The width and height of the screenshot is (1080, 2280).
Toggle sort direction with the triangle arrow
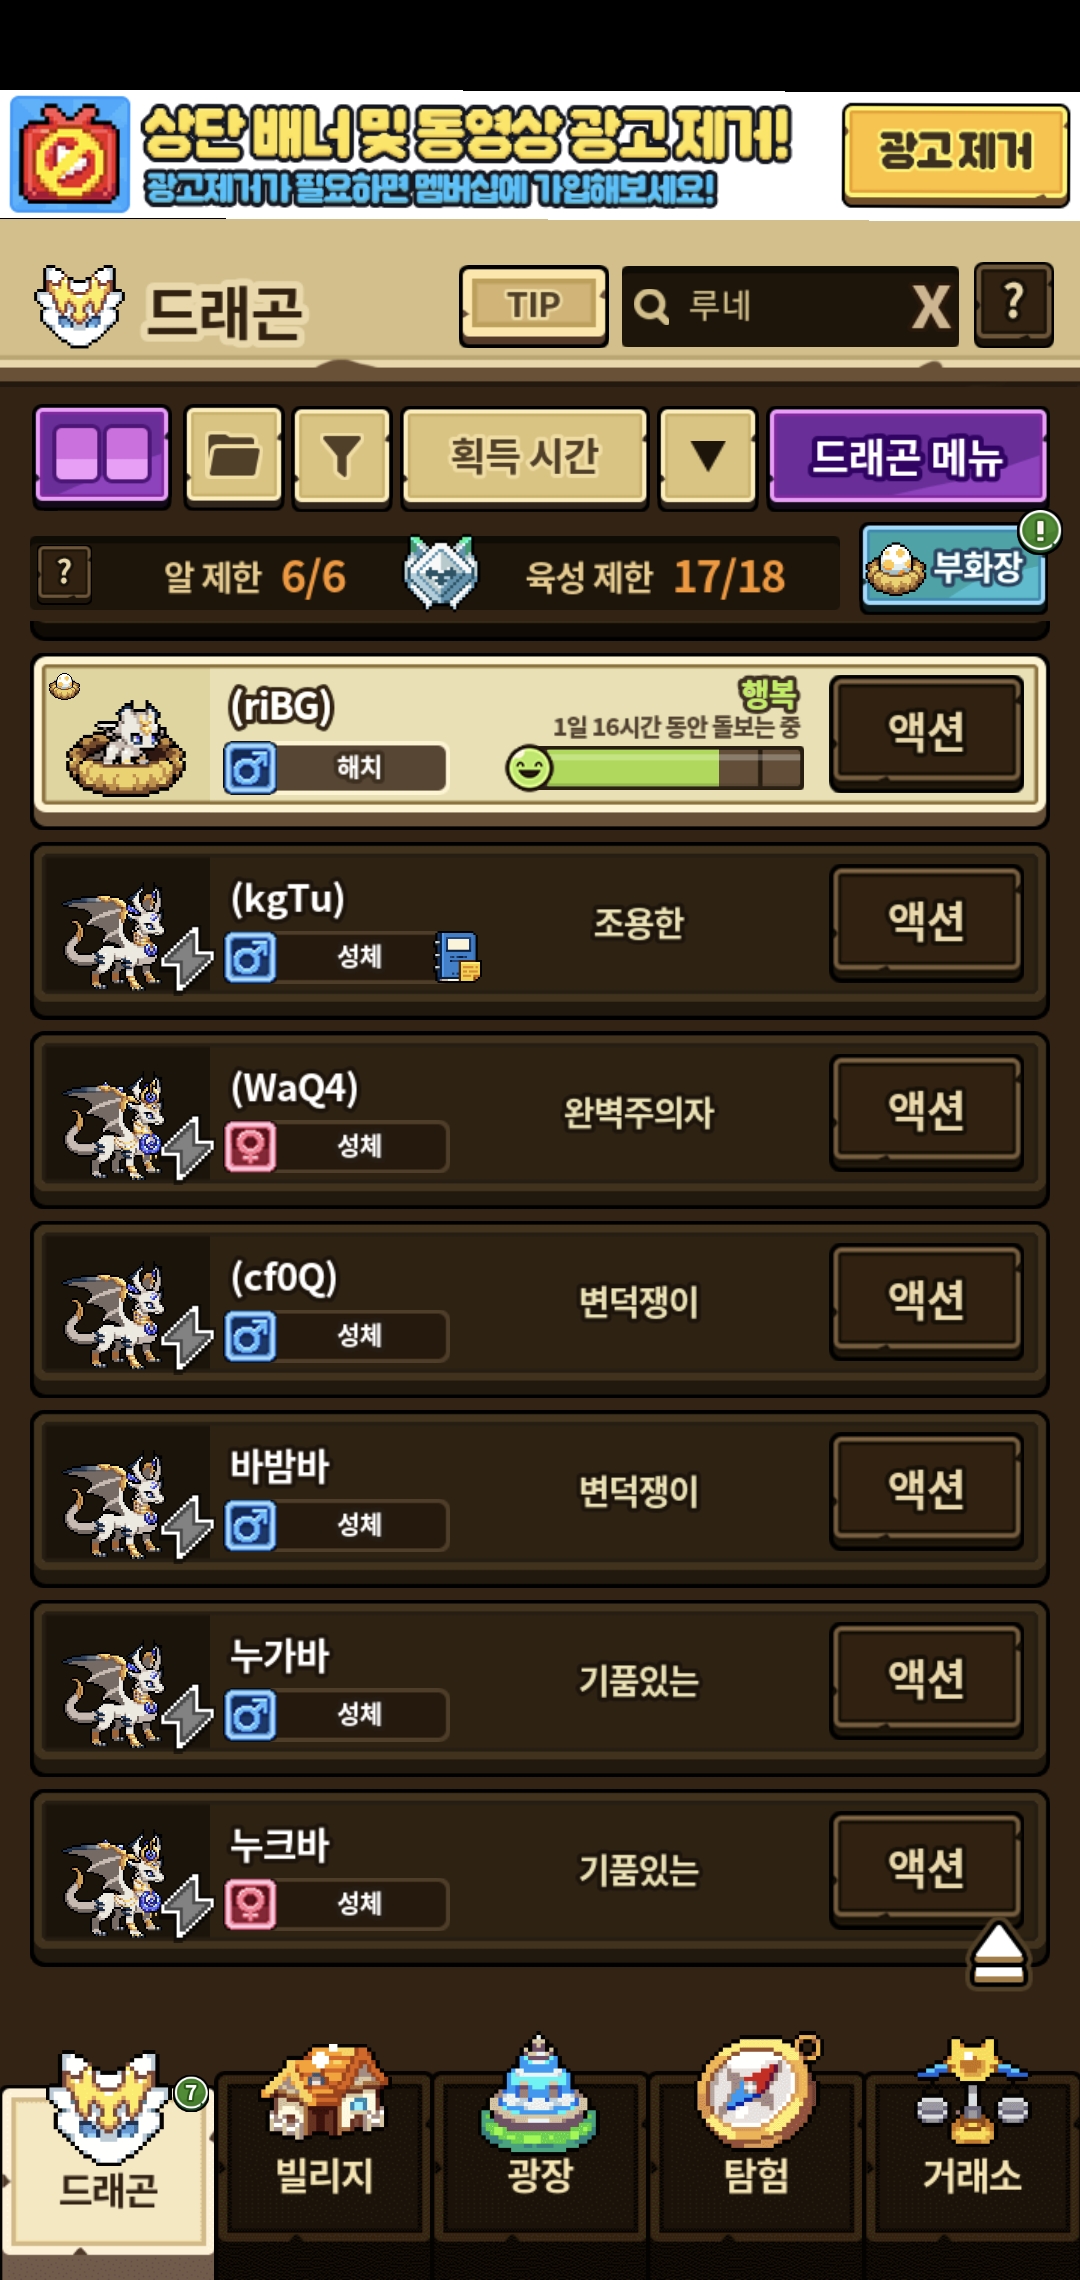(x=708, y=456)
